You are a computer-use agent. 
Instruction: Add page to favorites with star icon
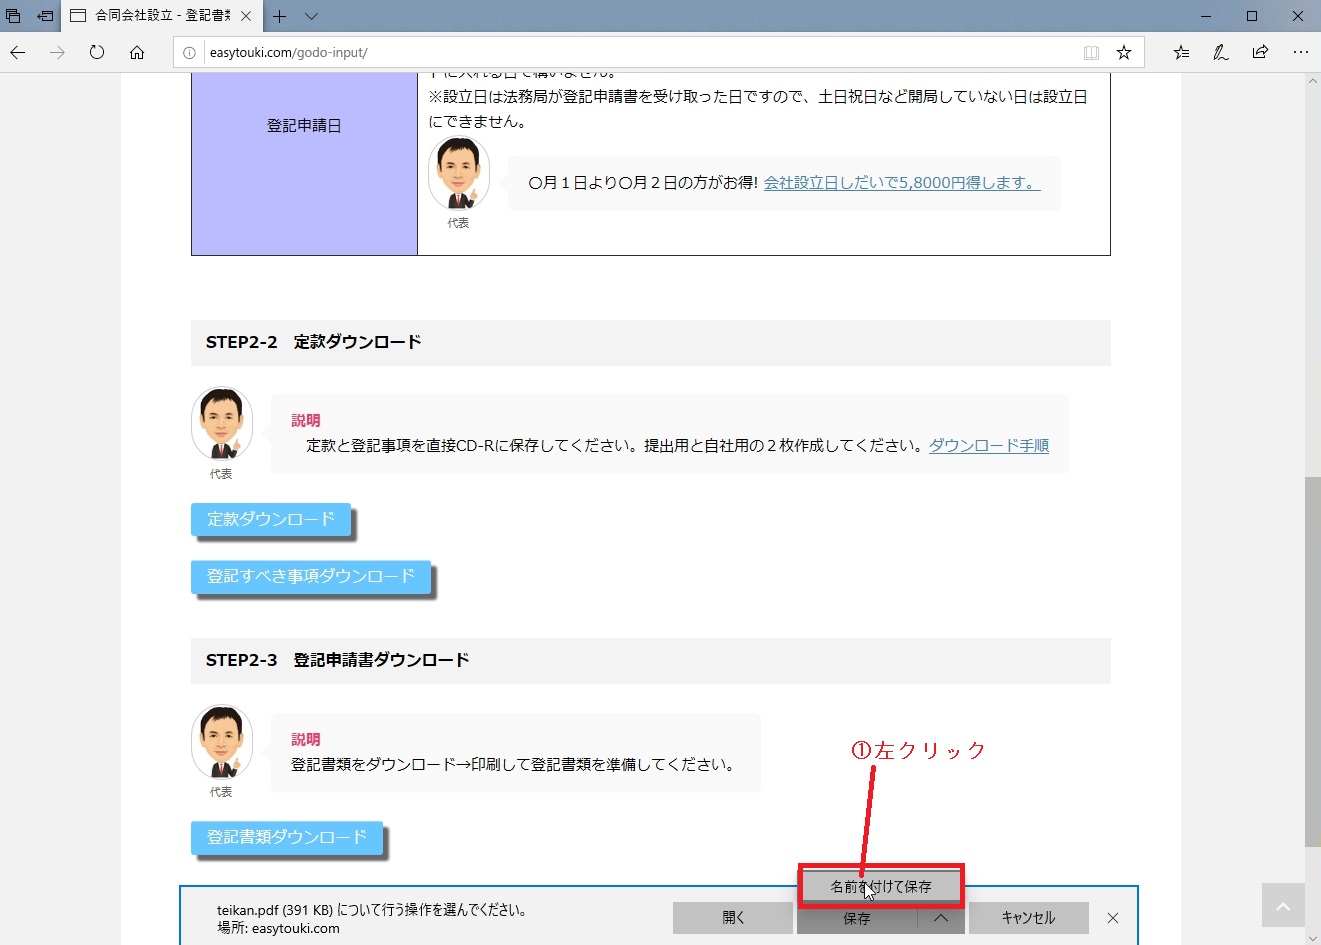(x=1124, y=52)
